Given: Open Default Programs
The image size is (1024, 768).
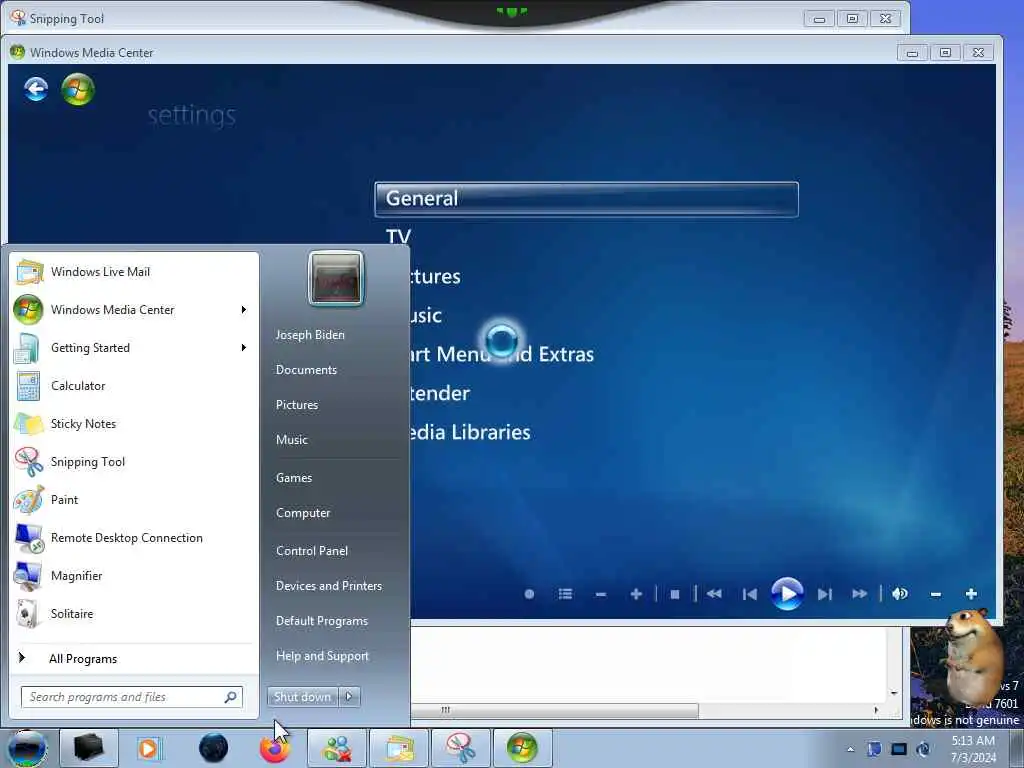Looking at the screenshot, I should point(321,620).
